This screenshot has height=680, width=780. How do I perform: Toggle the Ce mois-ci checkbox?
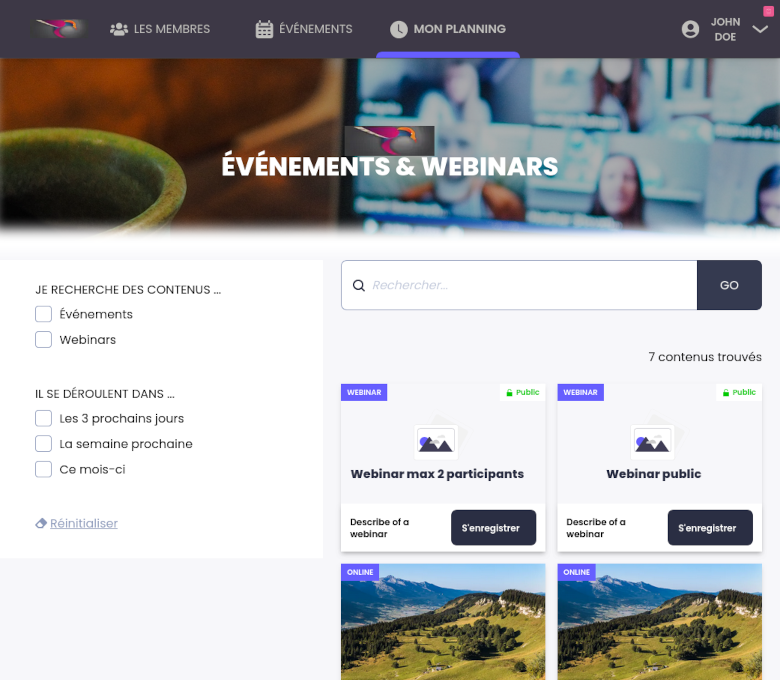point(43,469)
